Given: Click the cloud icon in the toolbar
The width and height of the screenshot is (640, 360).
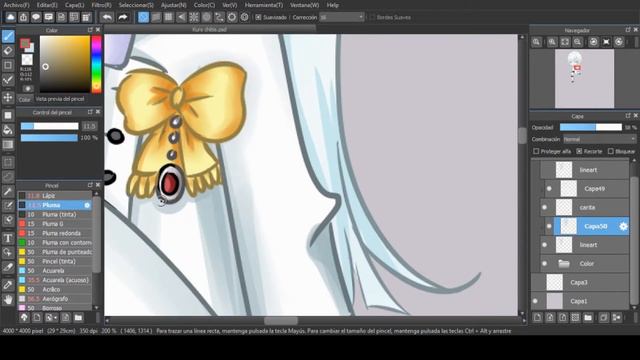Looking at the screenshot, I should pyautogui.click(x=11, y=17).
